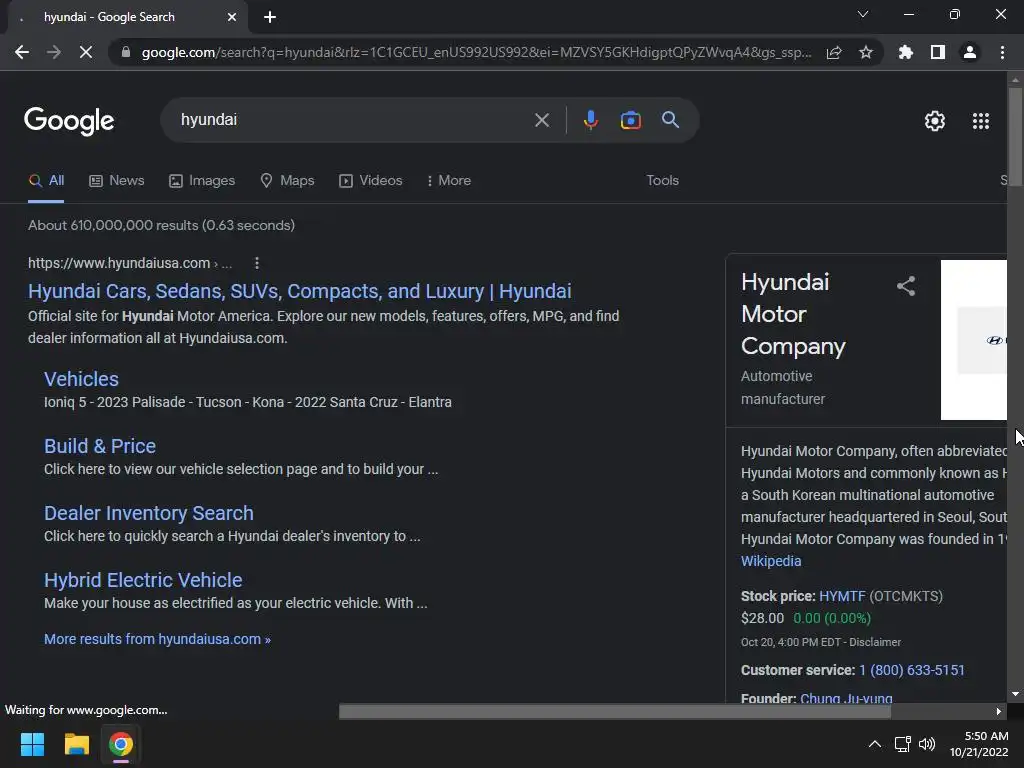1024x768 pixels.
Task: Open Hyundai Cars, Sedans, SUVs result
Action: click(x=300, y=291)
